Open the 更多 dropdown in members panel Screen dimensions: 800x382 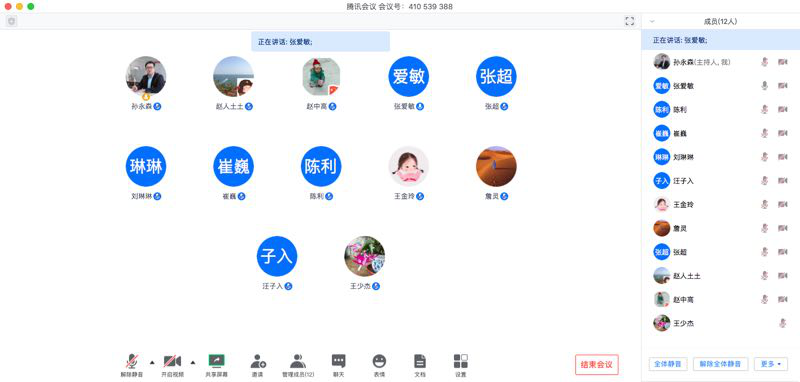pyautogui.click(x=770, y=364)
